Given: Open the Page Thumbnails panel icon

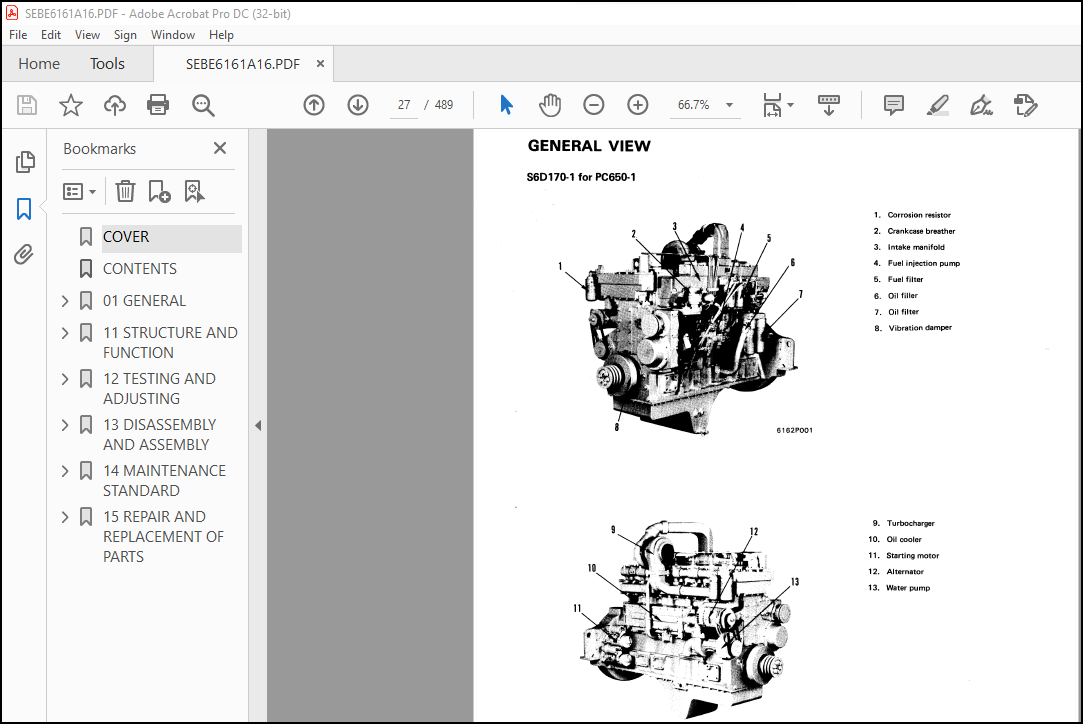Looking at the screenshot, I should coord(25,162).
